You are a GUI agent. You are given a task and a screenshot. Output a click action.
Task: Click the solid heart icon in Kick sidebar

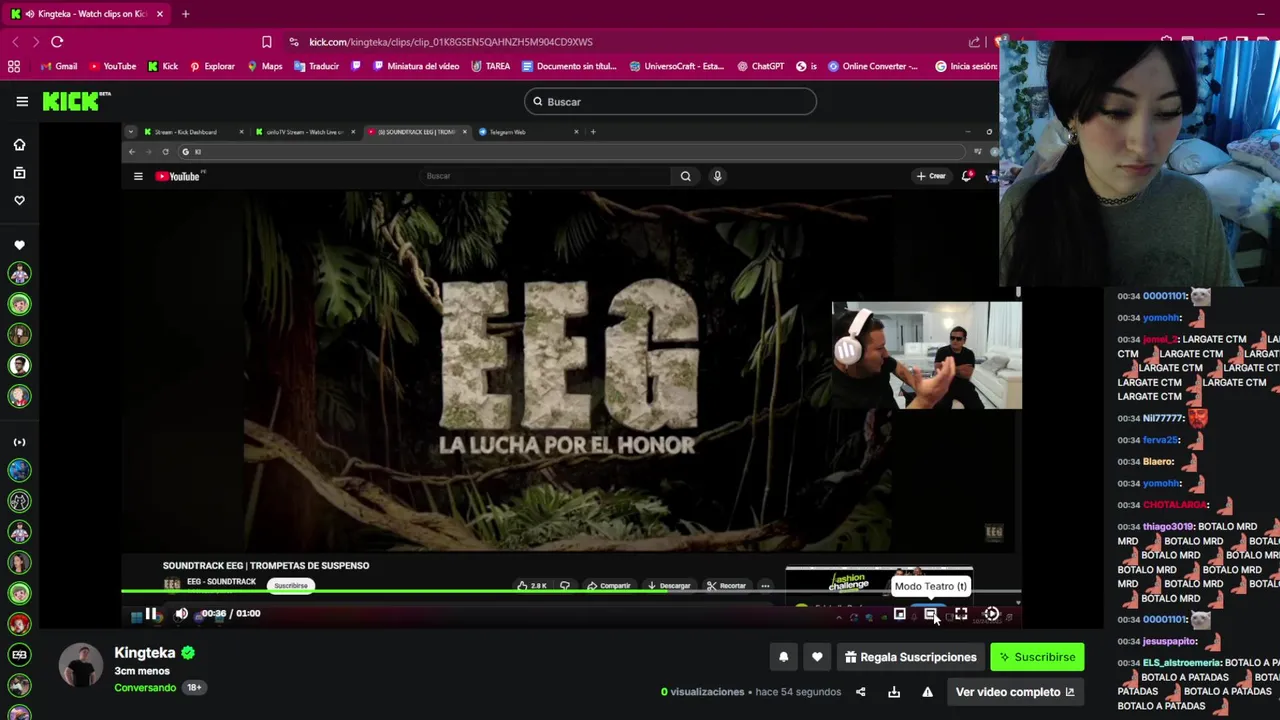pos(19,245)
